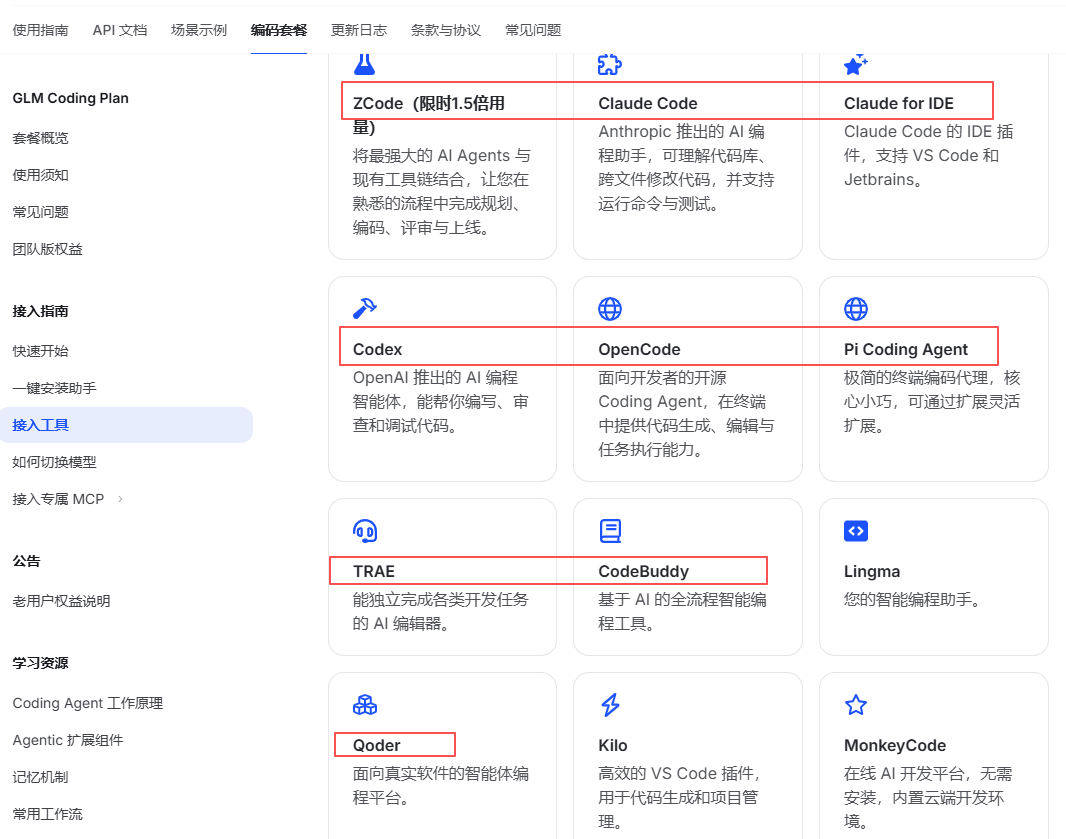Viewport: 1066px width, 839px height.
Task: Open 老用户权益说明 under 公告
Action: pos(61,601)
